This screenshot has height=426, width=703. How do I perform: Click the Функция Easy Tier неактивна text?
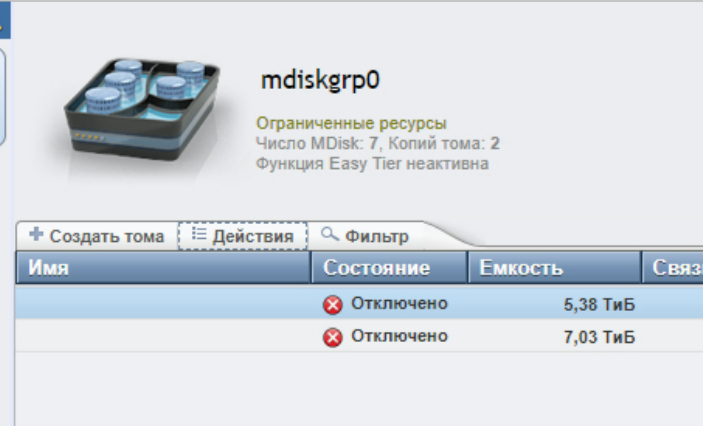point(372,164)
